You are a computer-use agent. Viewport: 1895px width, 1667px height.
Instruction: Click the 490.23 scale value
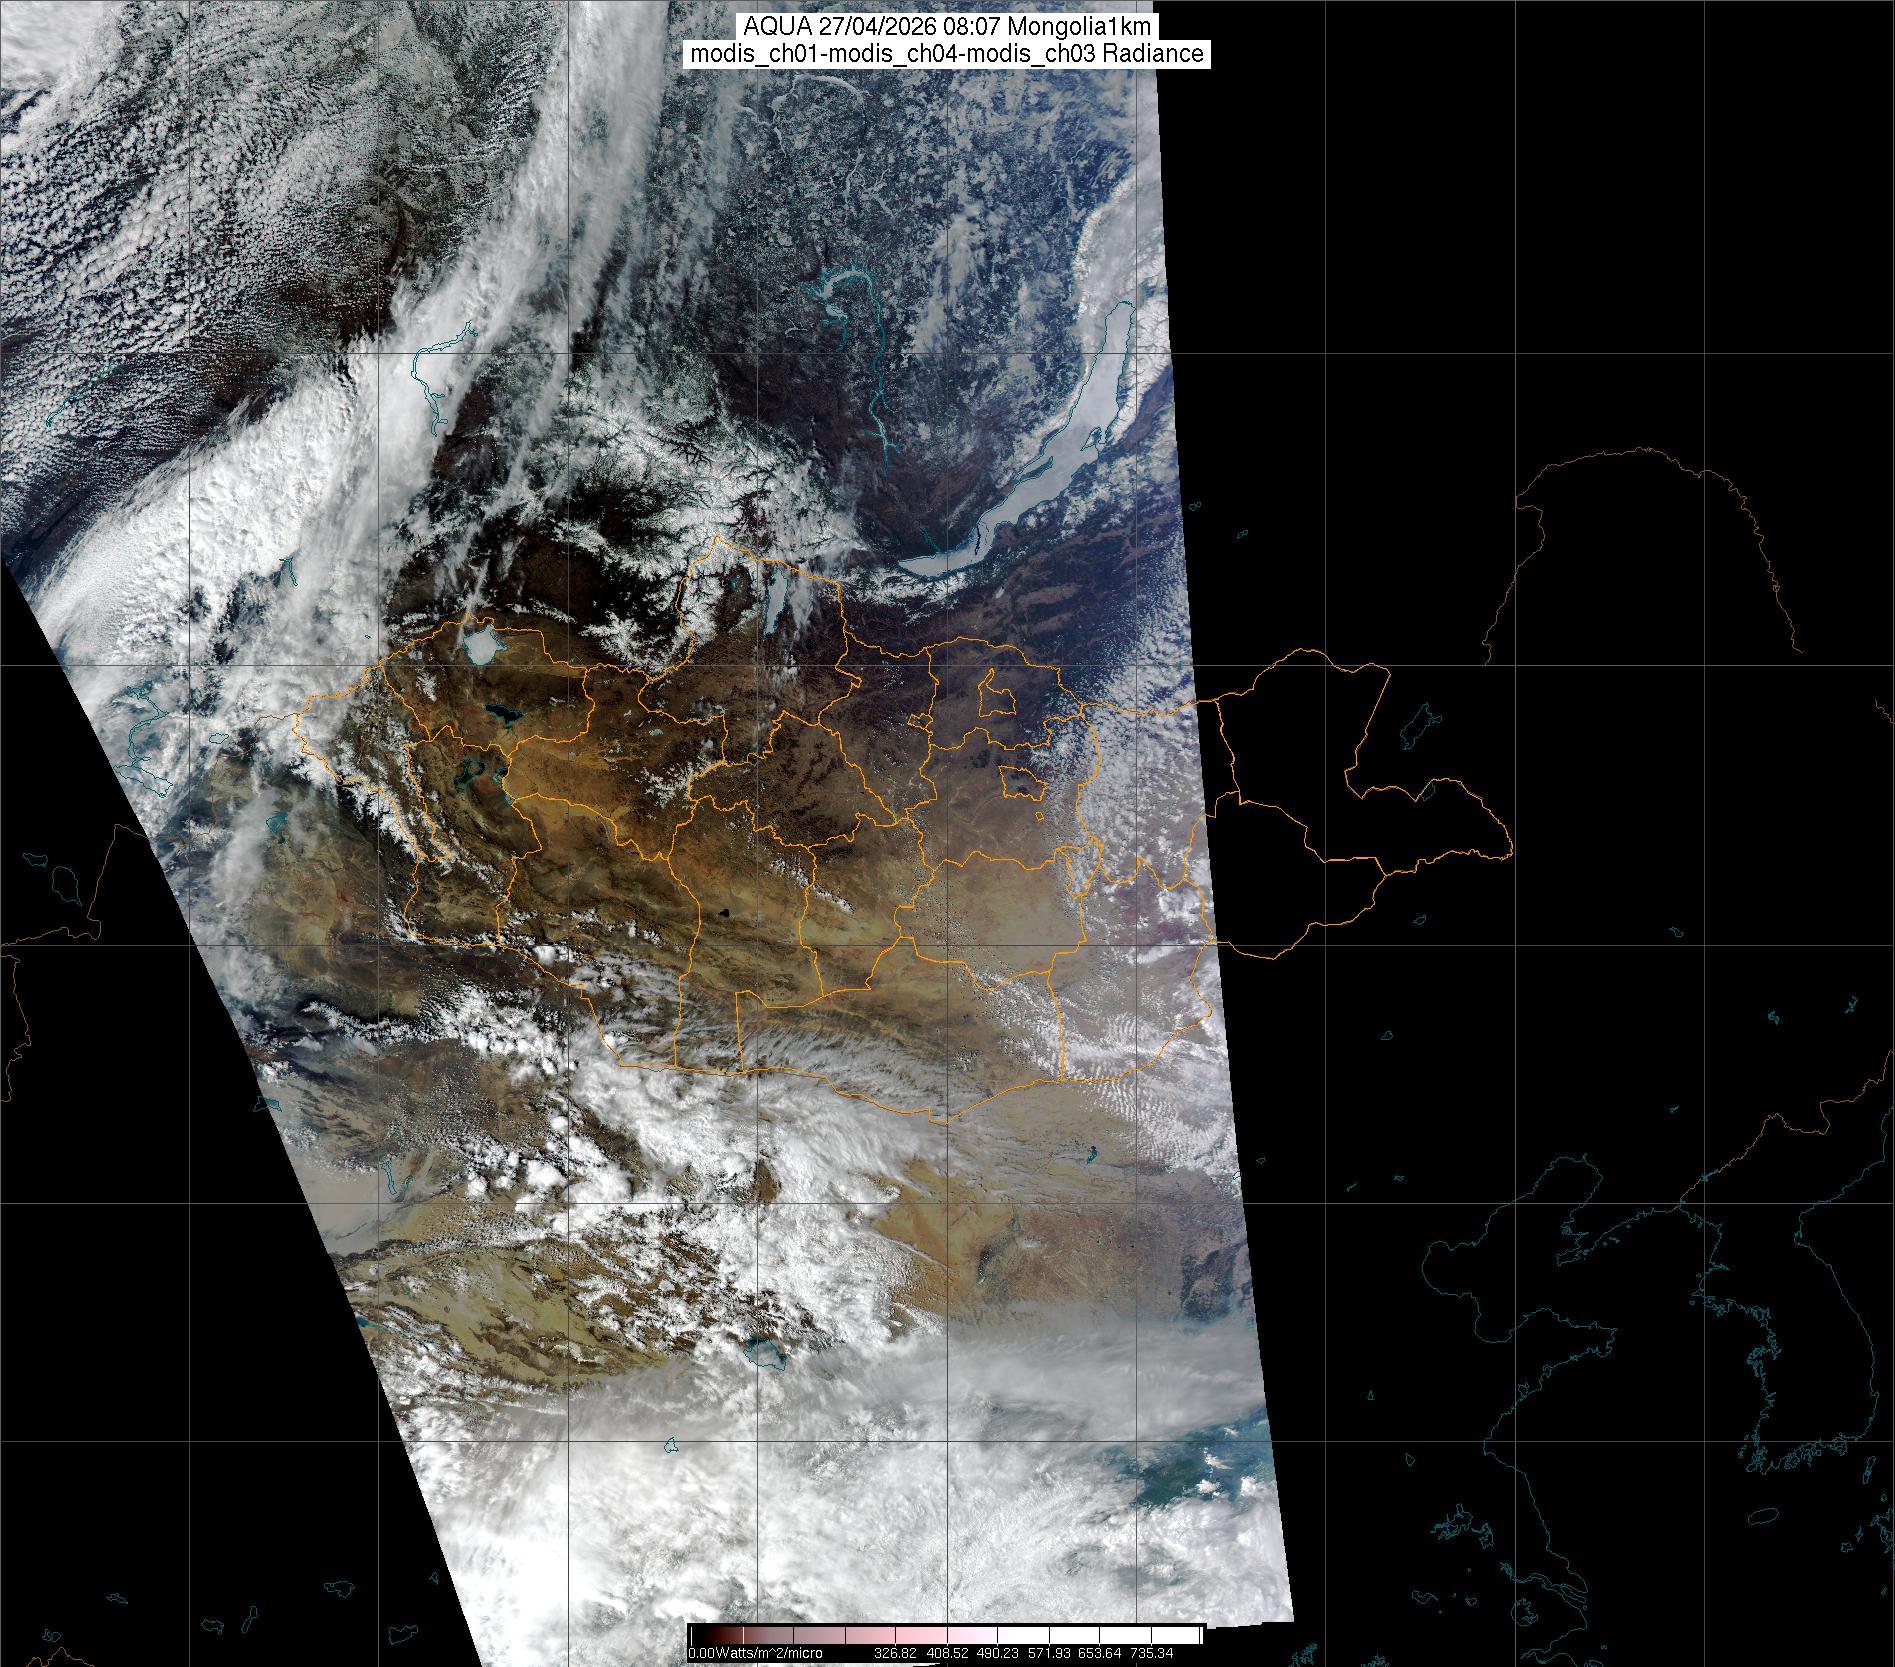[x=998, y=1653]
